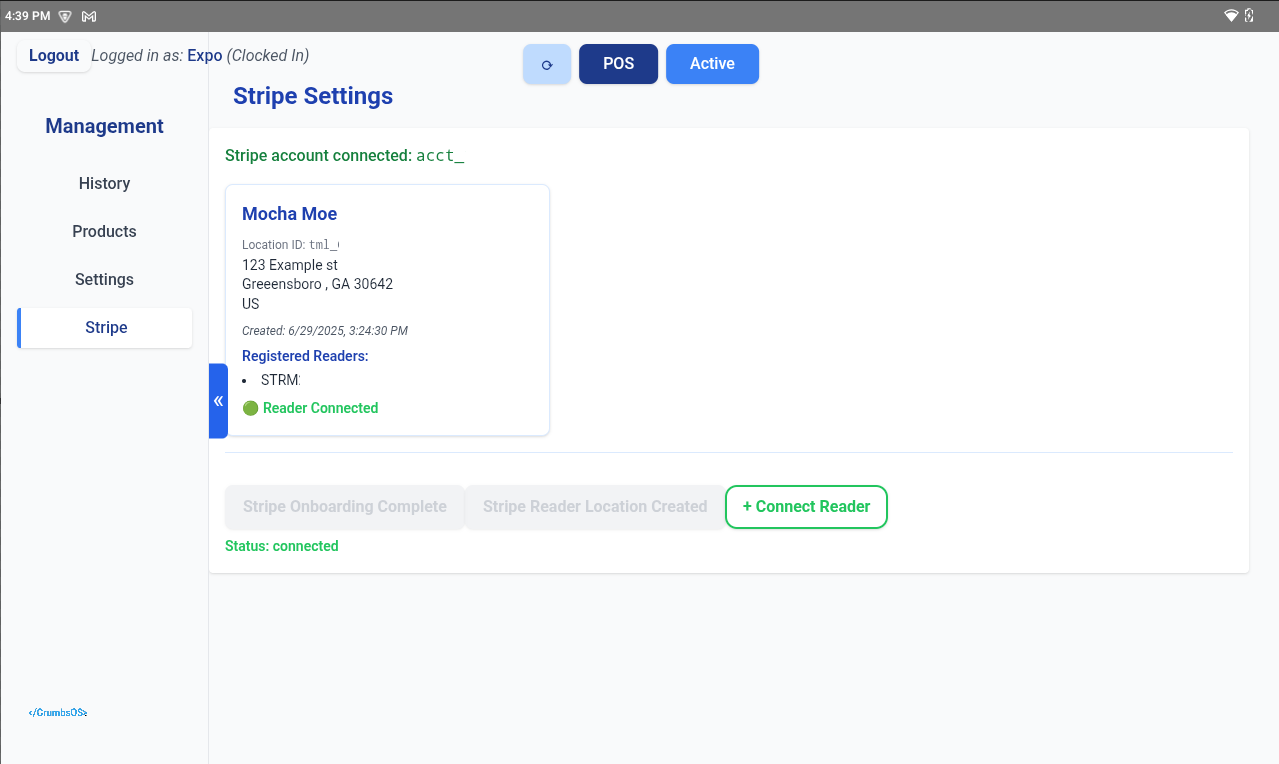Screen dimensions: 1279x764
Task: Collapse the sidebar with the double-chevron handle
Action: [218, 401]
